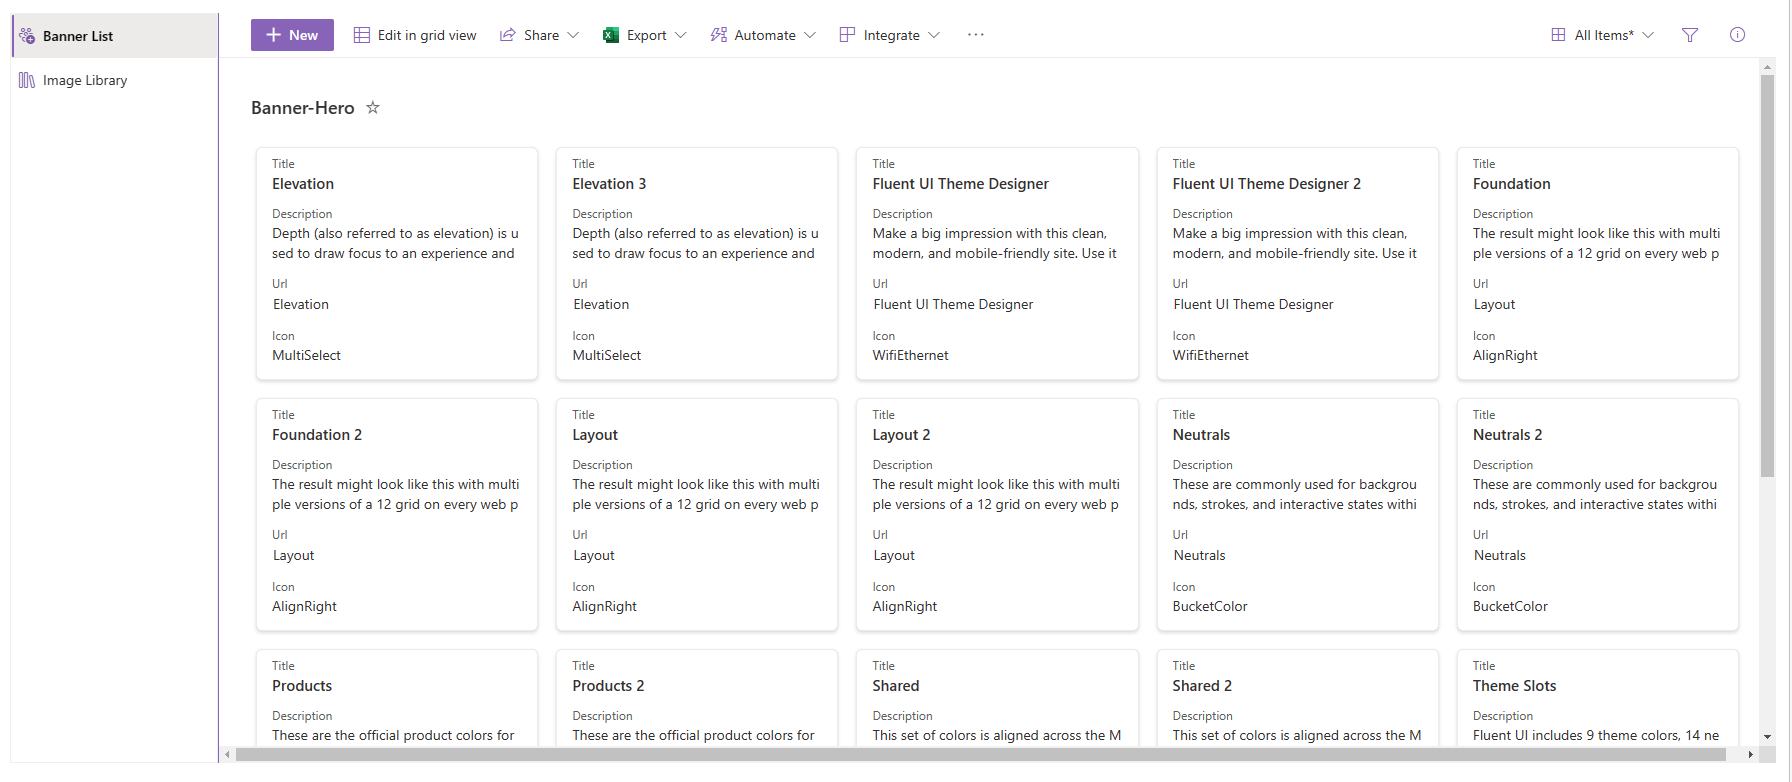
Task: Select the Shared card title
Action: tap(895, 686)
